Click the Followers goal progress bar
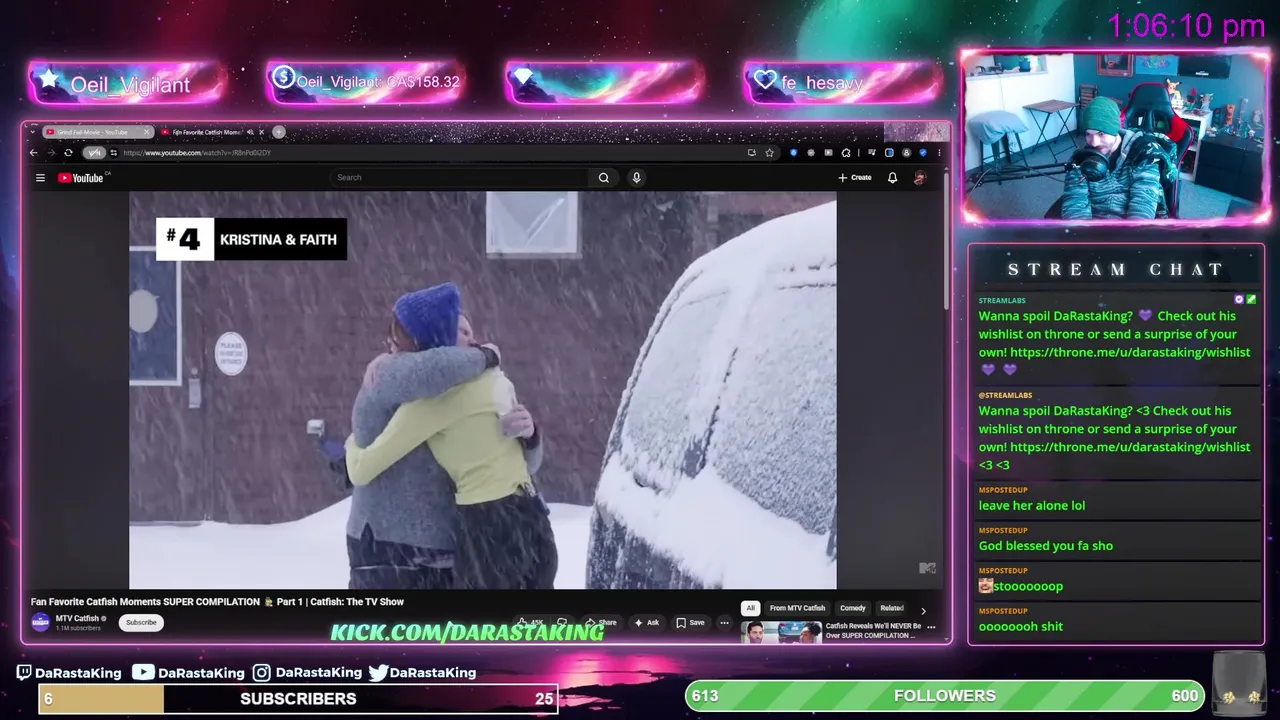 coord(945,696)
